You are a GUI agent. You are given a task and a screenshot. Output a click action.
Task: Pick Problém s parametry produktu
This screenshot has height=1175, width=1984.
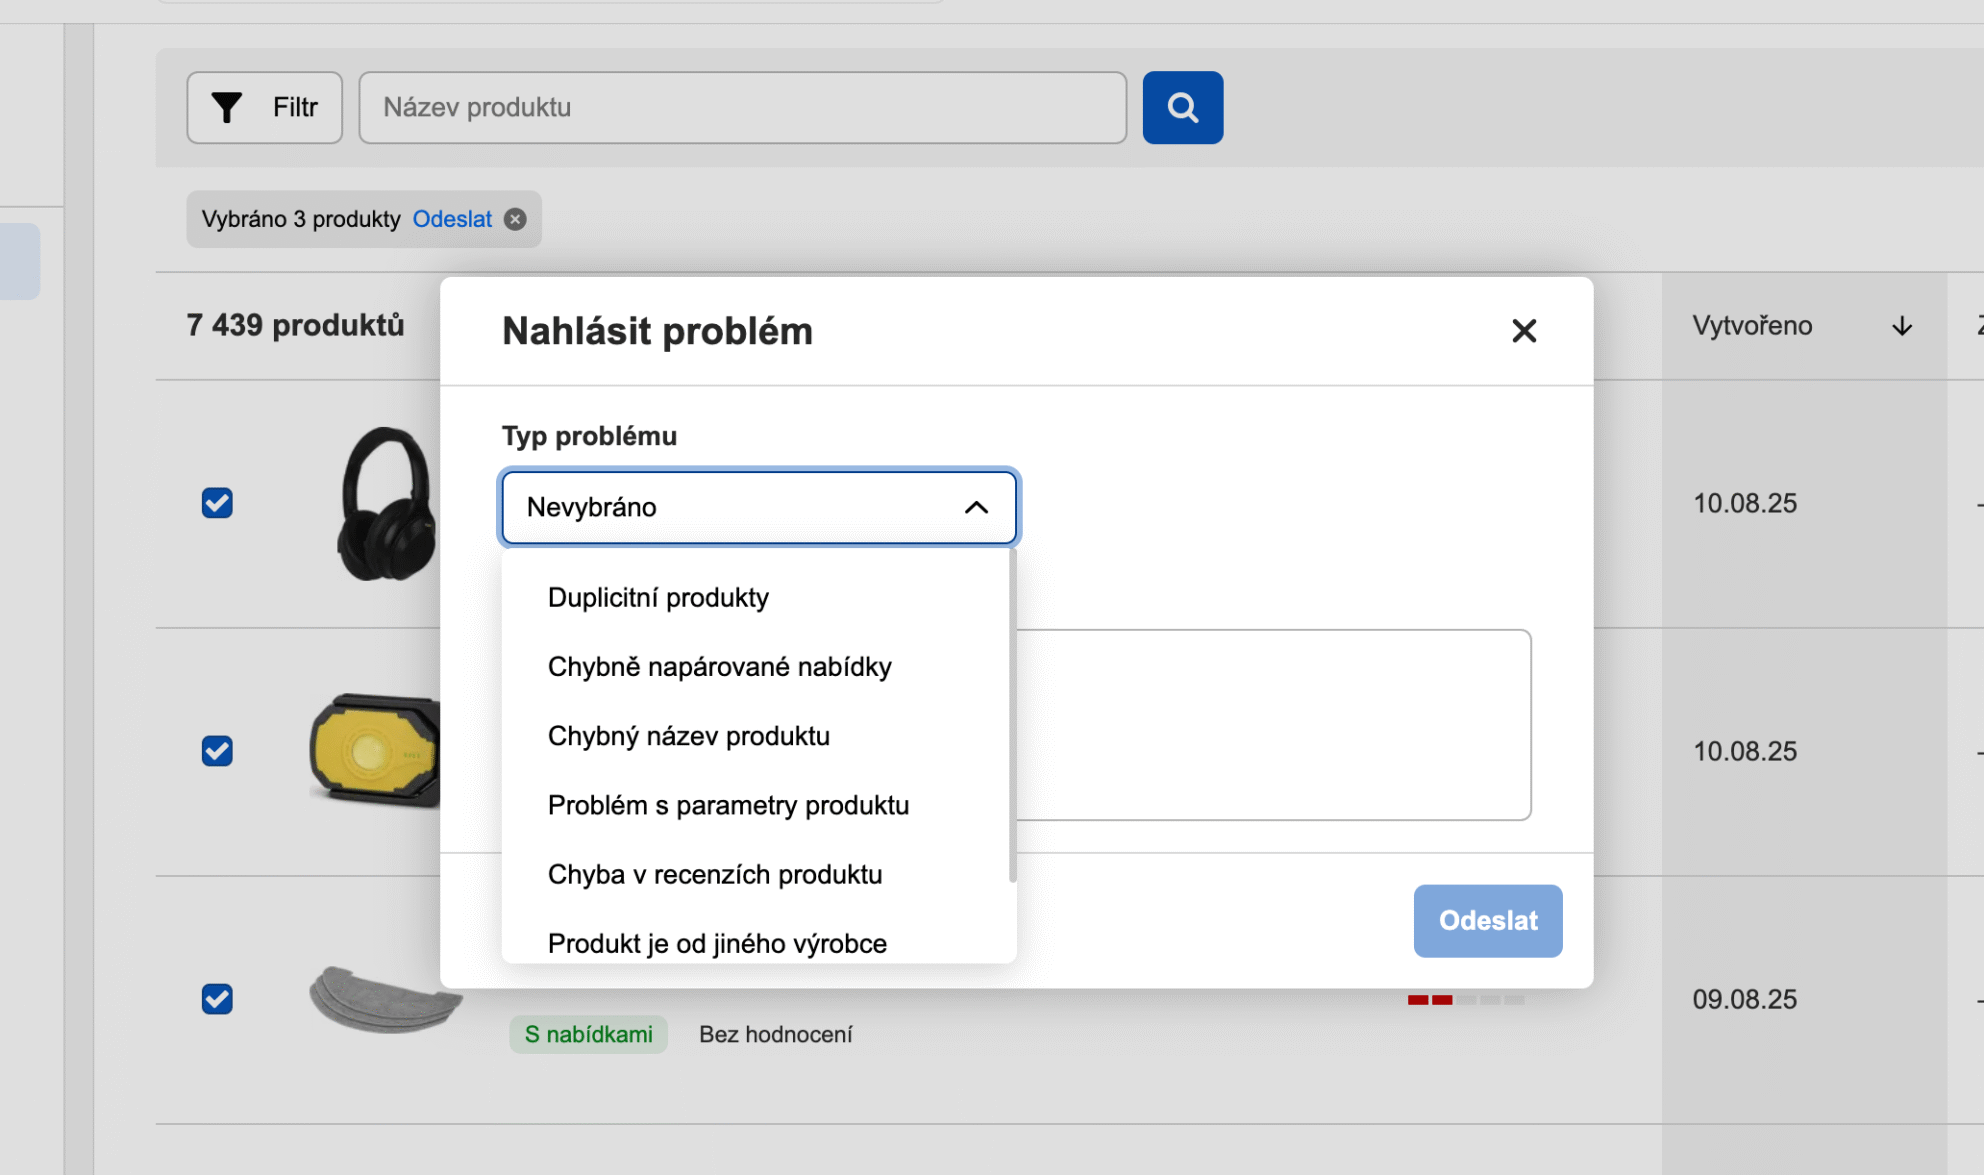click(x=728, y=805)
